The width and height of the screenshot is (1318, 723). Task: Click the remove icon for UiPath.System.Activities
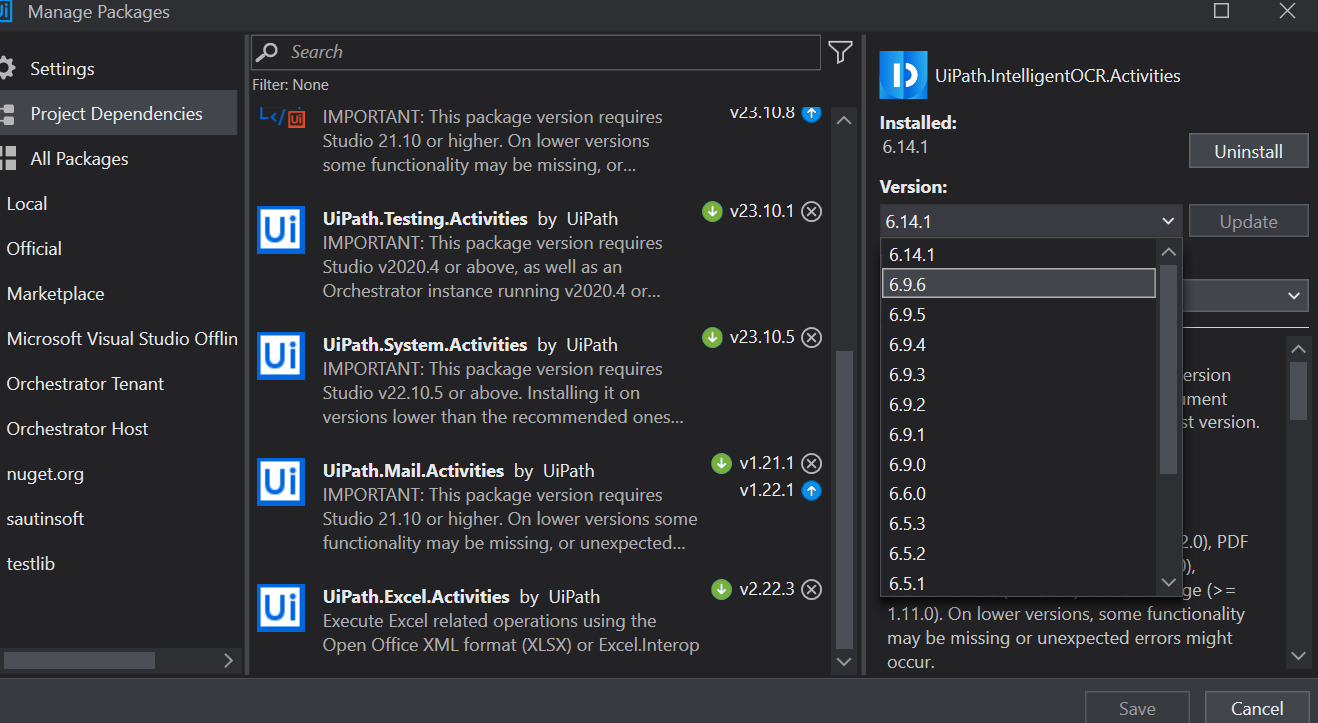[x=812, y=337]
